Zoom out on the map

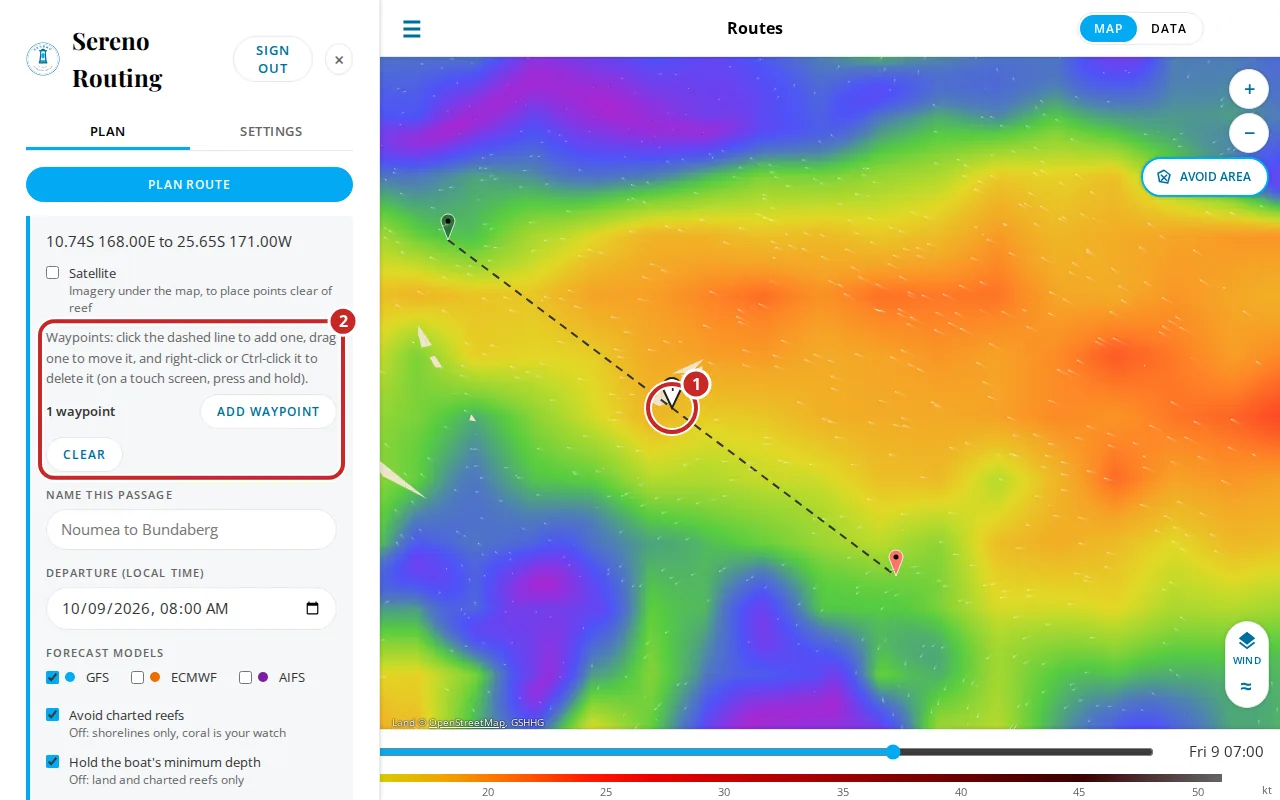pyautogui.click(x=1249, y=133)
